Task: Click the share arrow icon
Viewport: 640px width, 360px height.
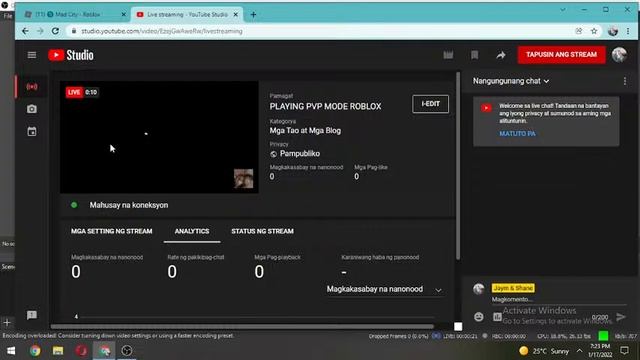Action: [501, 55]
